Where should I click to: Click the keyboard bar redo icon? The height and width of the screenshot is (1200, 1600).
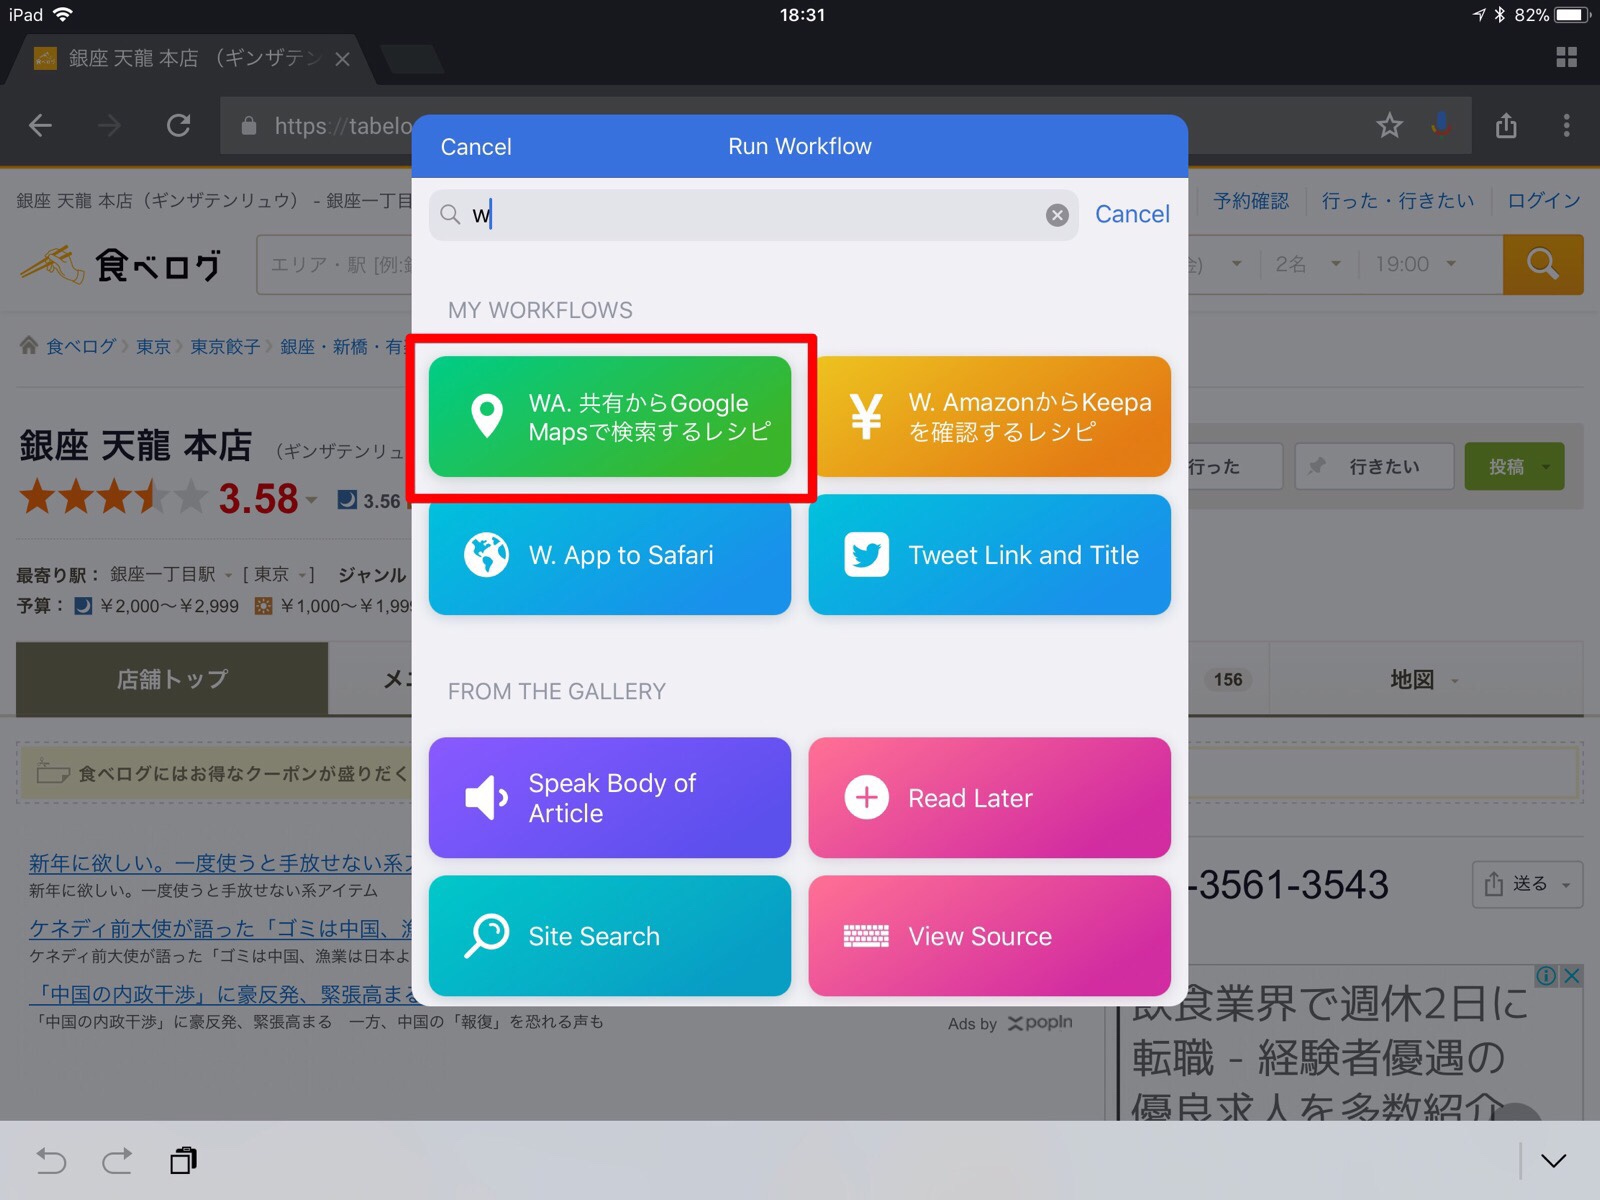(x=117, y=1161)
